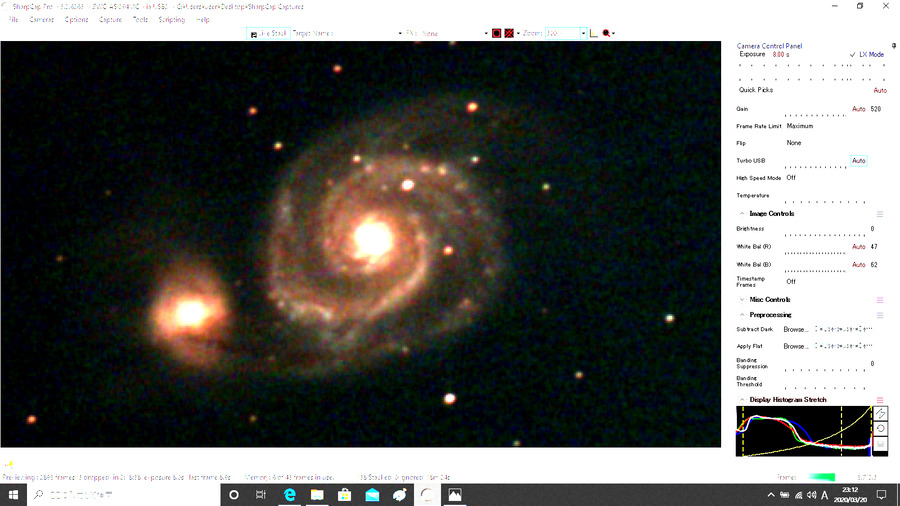Toggle Auto for White Bal (B)

click(x=858, y=264)
